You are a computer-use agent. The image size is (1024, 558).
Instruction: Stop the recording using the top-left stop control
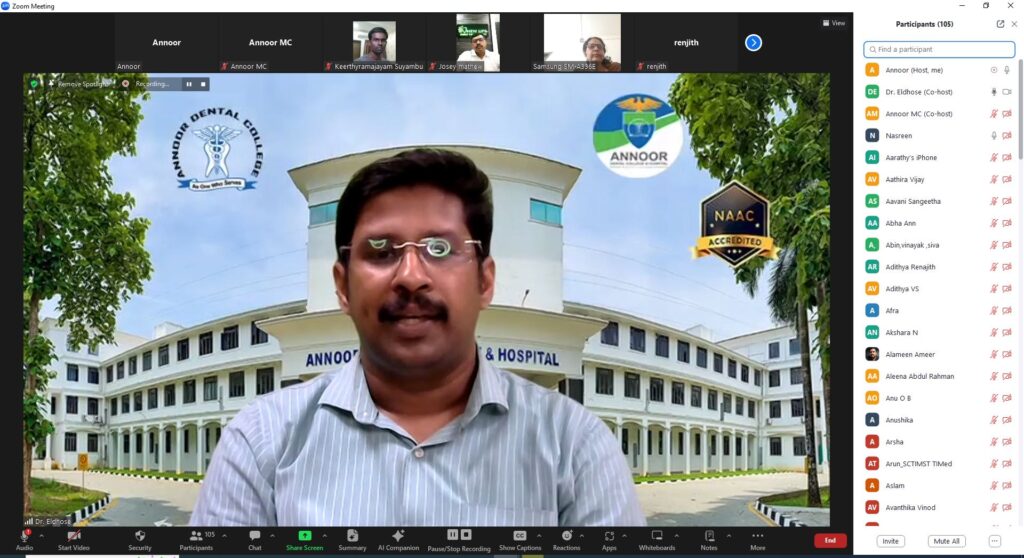click(x=203, y=84)
